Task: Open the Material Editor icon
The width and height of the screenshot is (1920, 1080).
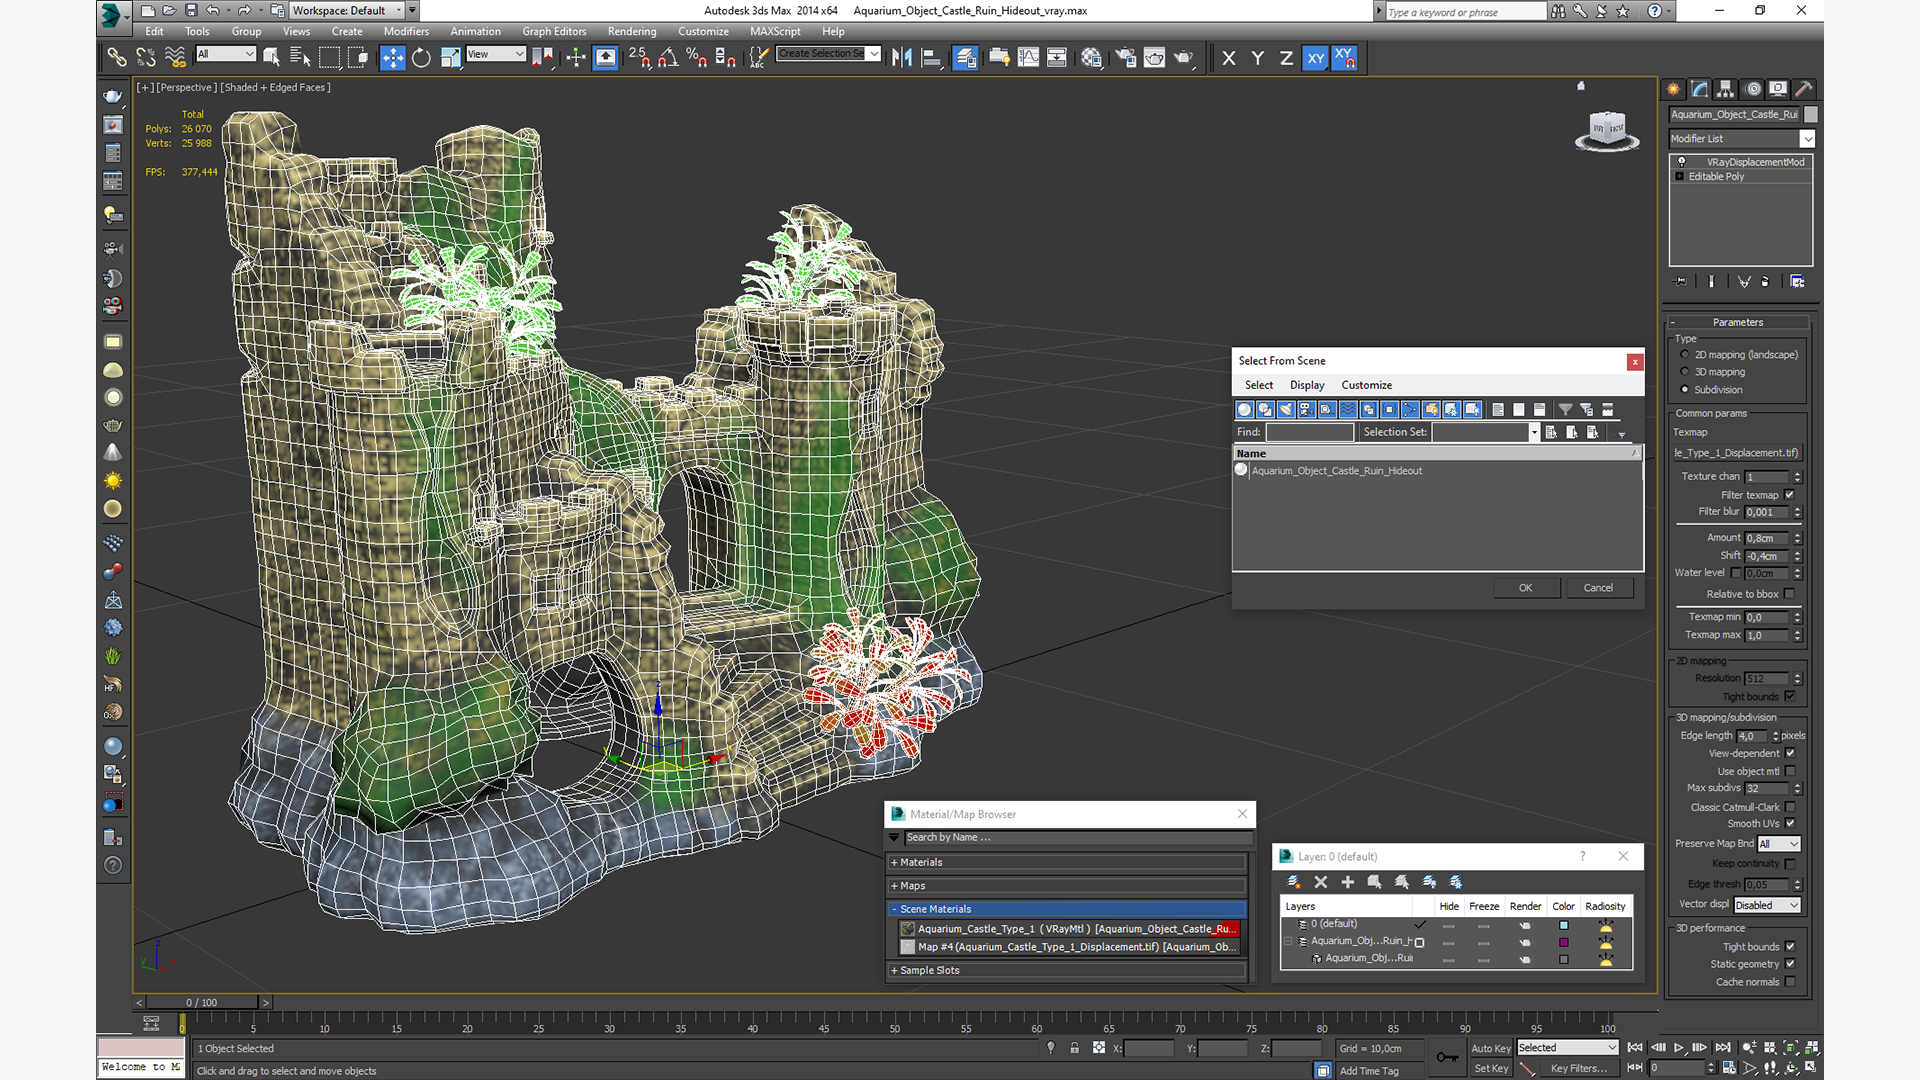Action: coord(1091,58)
